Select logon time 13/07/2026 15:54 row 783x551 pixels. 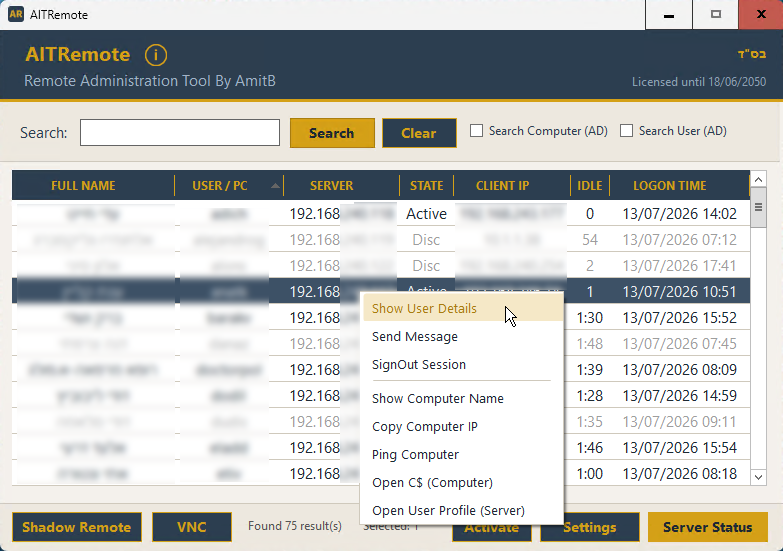click(680, 448)
